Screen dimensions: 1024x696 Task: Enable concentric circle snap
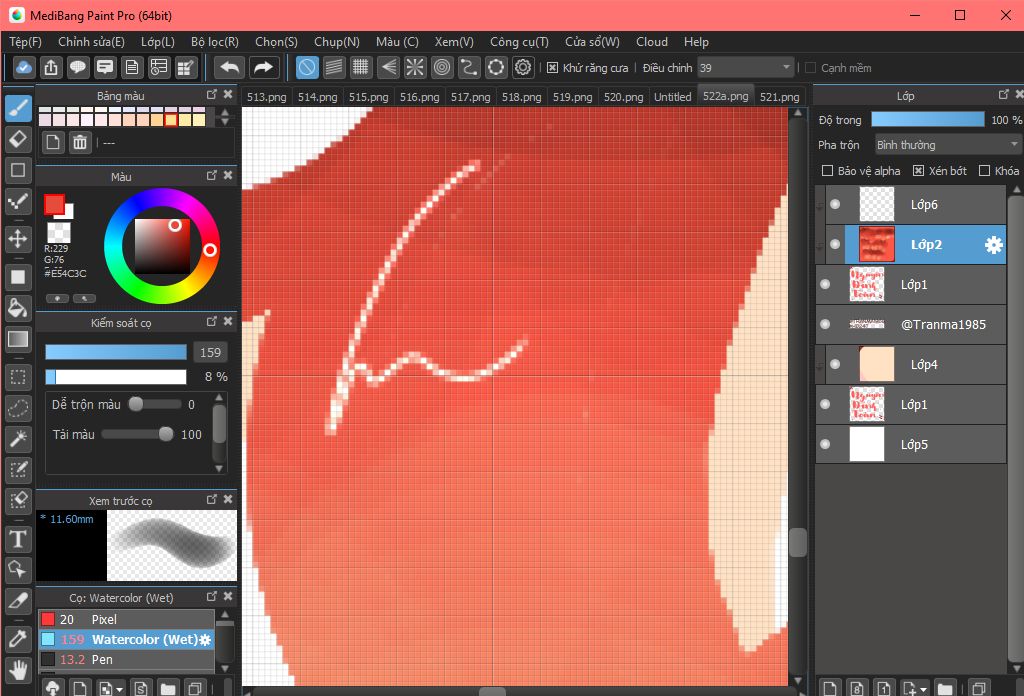point(442,67)
